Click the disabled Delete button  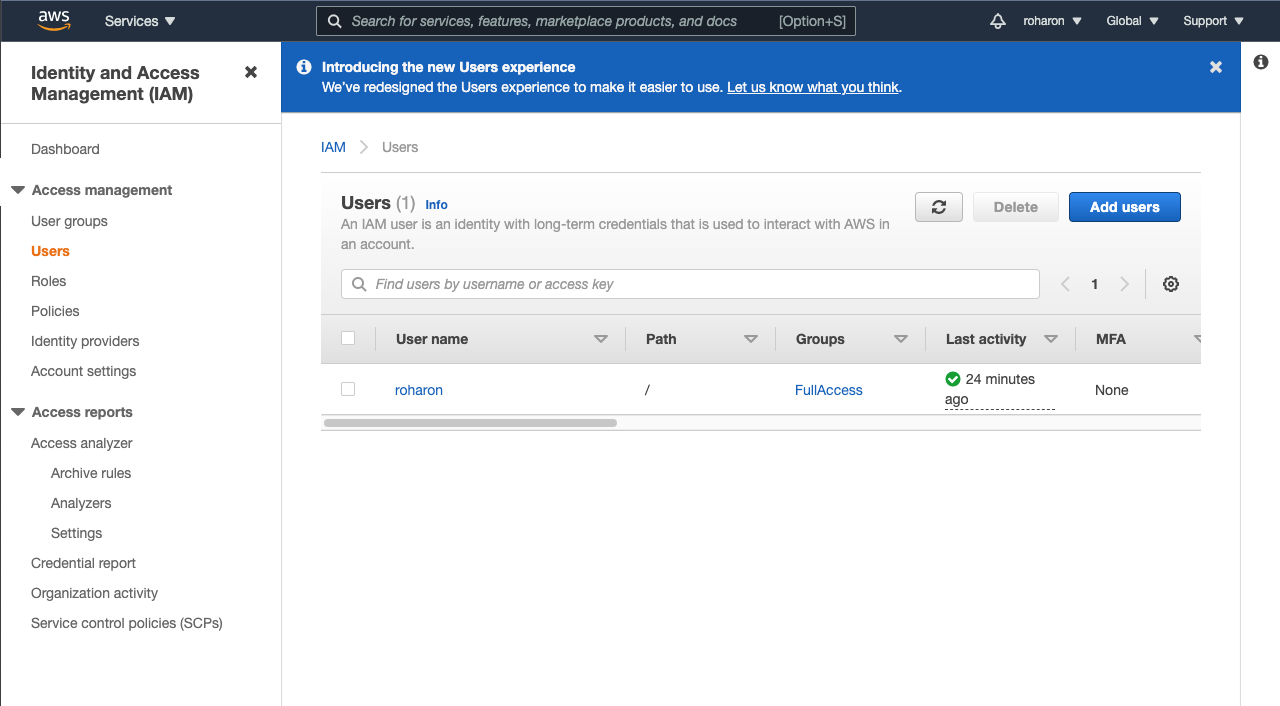[x=1016, y=207]
